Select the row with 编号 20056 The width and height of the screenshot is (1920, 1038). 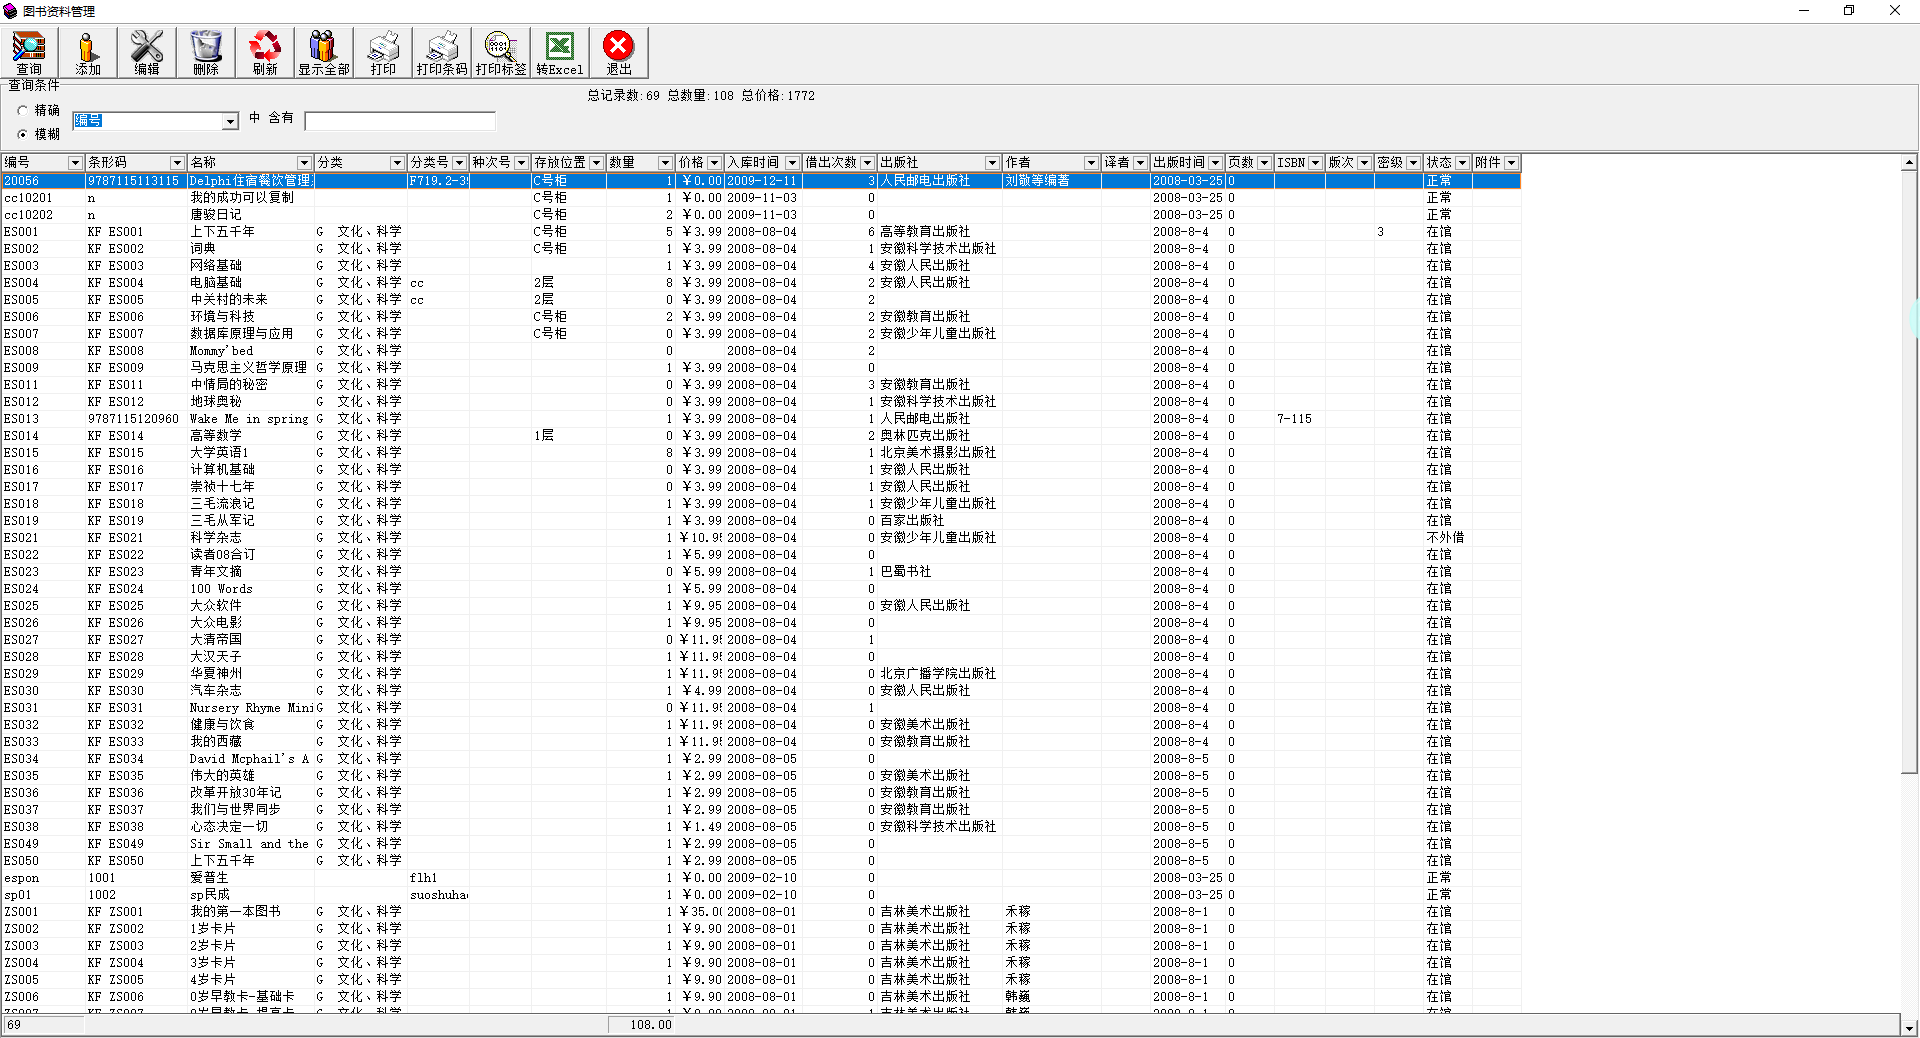761,181
